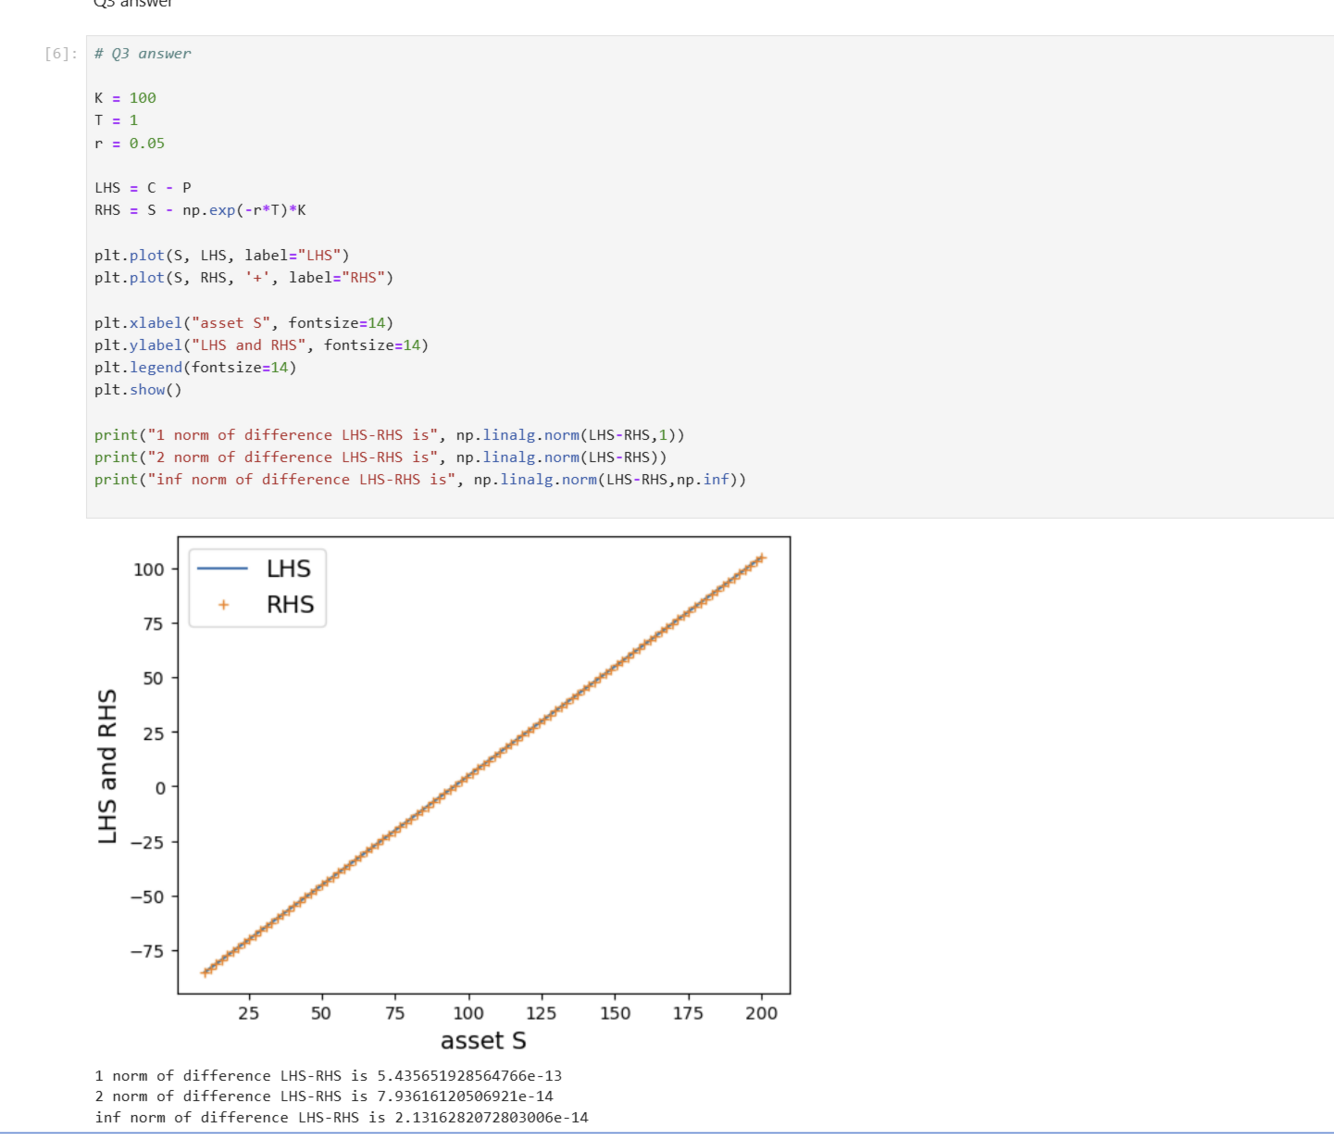Click the plt.ylabel("LHS and RHS") line
Screen dimensions: 1334x1140
point(261,345)
